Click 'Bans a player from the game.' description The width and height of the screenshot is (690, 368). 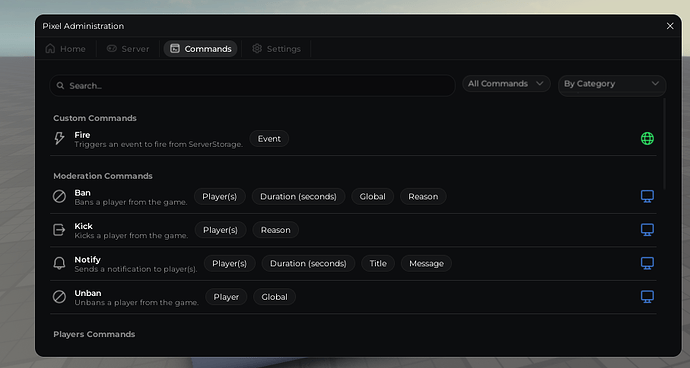click(131, 202)
